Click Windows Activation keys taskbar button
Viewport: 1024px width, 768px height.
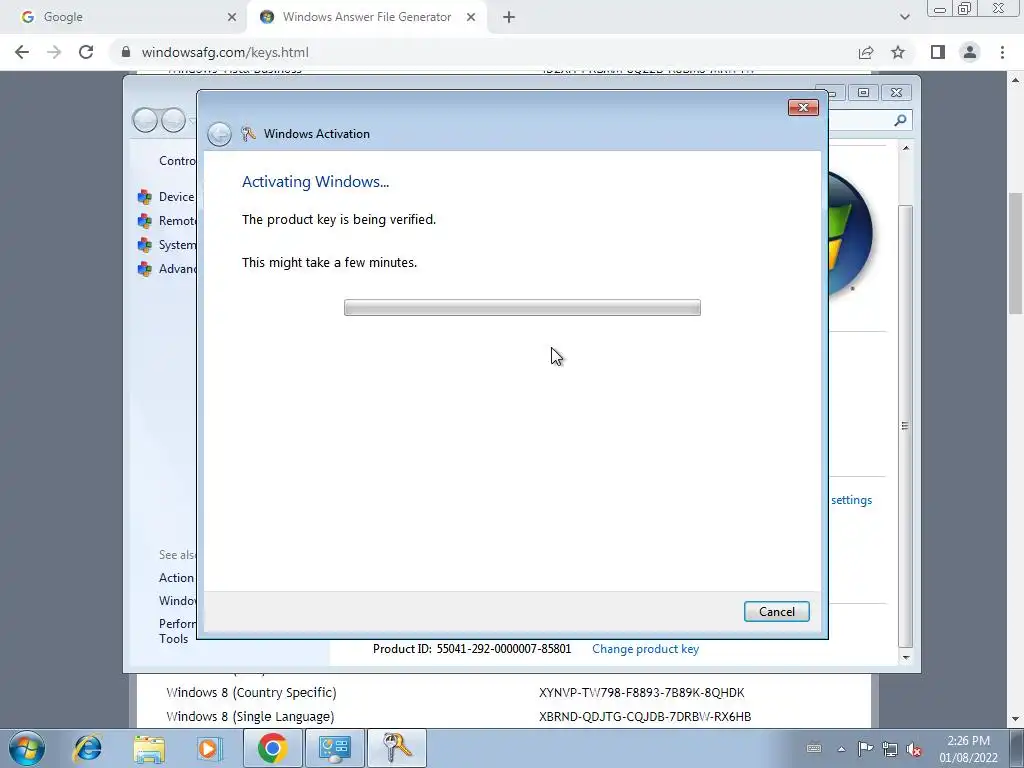(x=397, y=748)
